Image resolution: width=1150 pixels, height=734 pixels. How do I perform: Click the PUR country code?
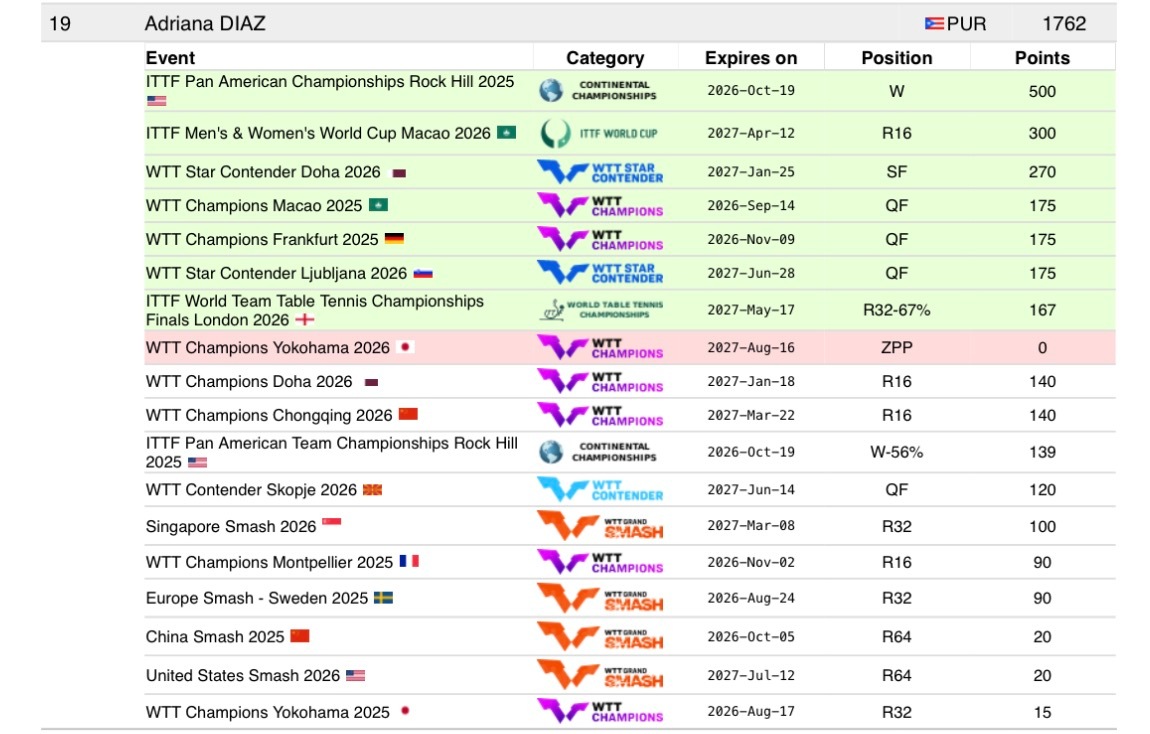(967, 24)
